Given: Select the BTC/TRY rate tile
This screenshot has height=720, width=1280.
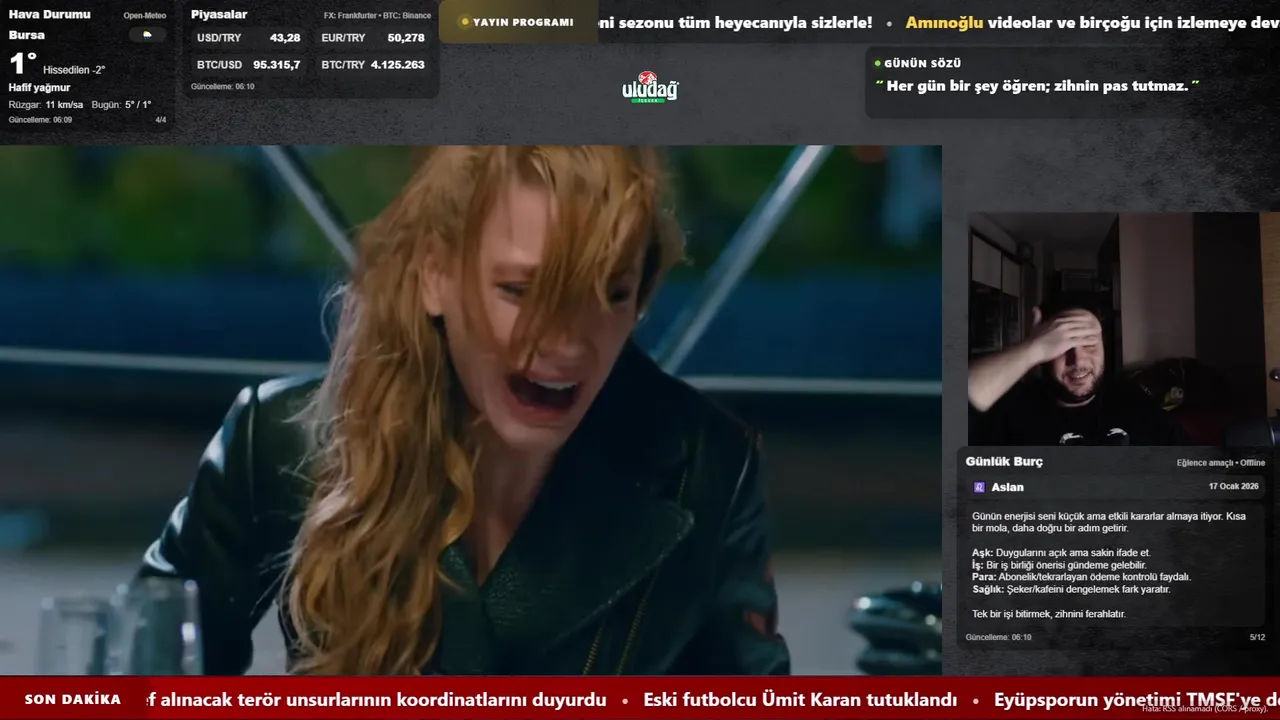Looking at the screenshot, I should tap(373, 65).
